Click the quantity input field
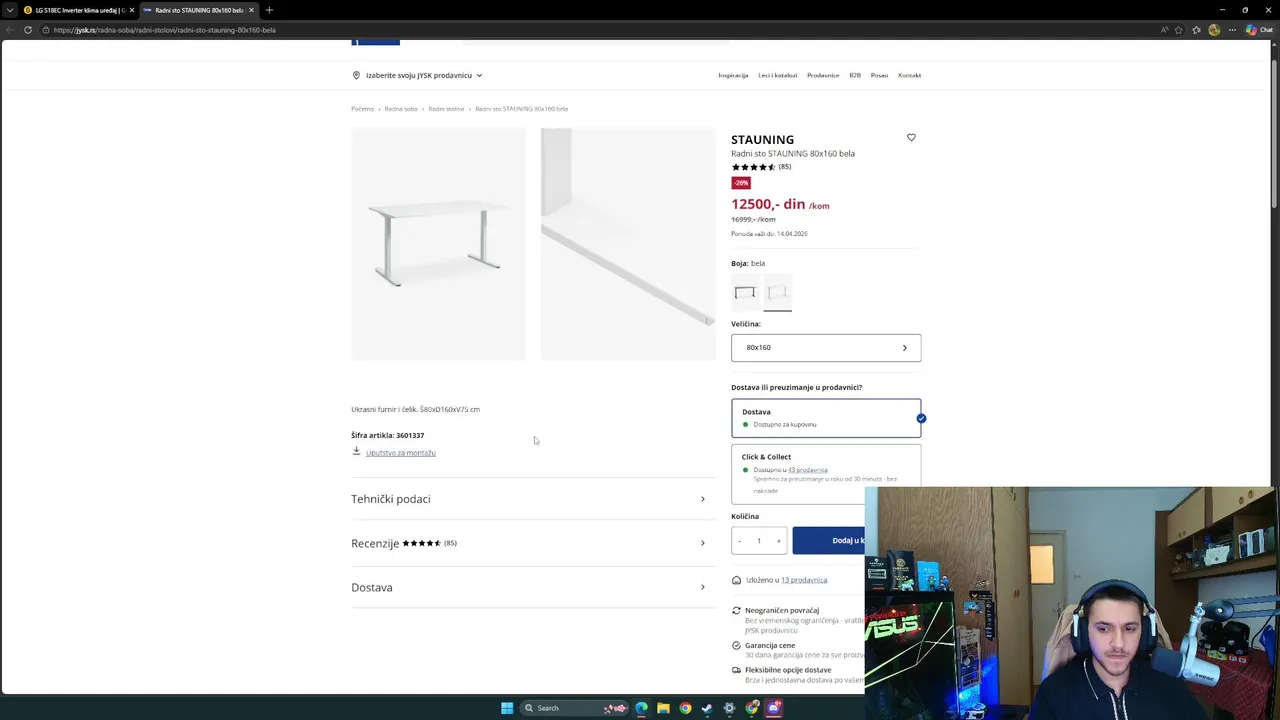Viewport: 1280px width, 720px height. [759, 541]
